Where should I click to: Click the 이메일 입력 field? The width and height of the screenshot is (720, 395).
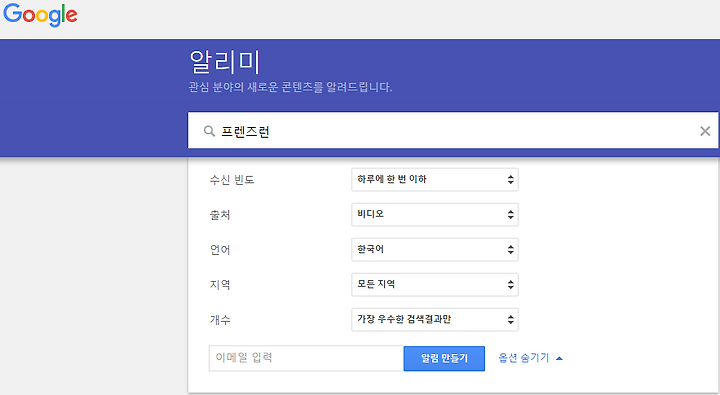click(x=306, y=358)
